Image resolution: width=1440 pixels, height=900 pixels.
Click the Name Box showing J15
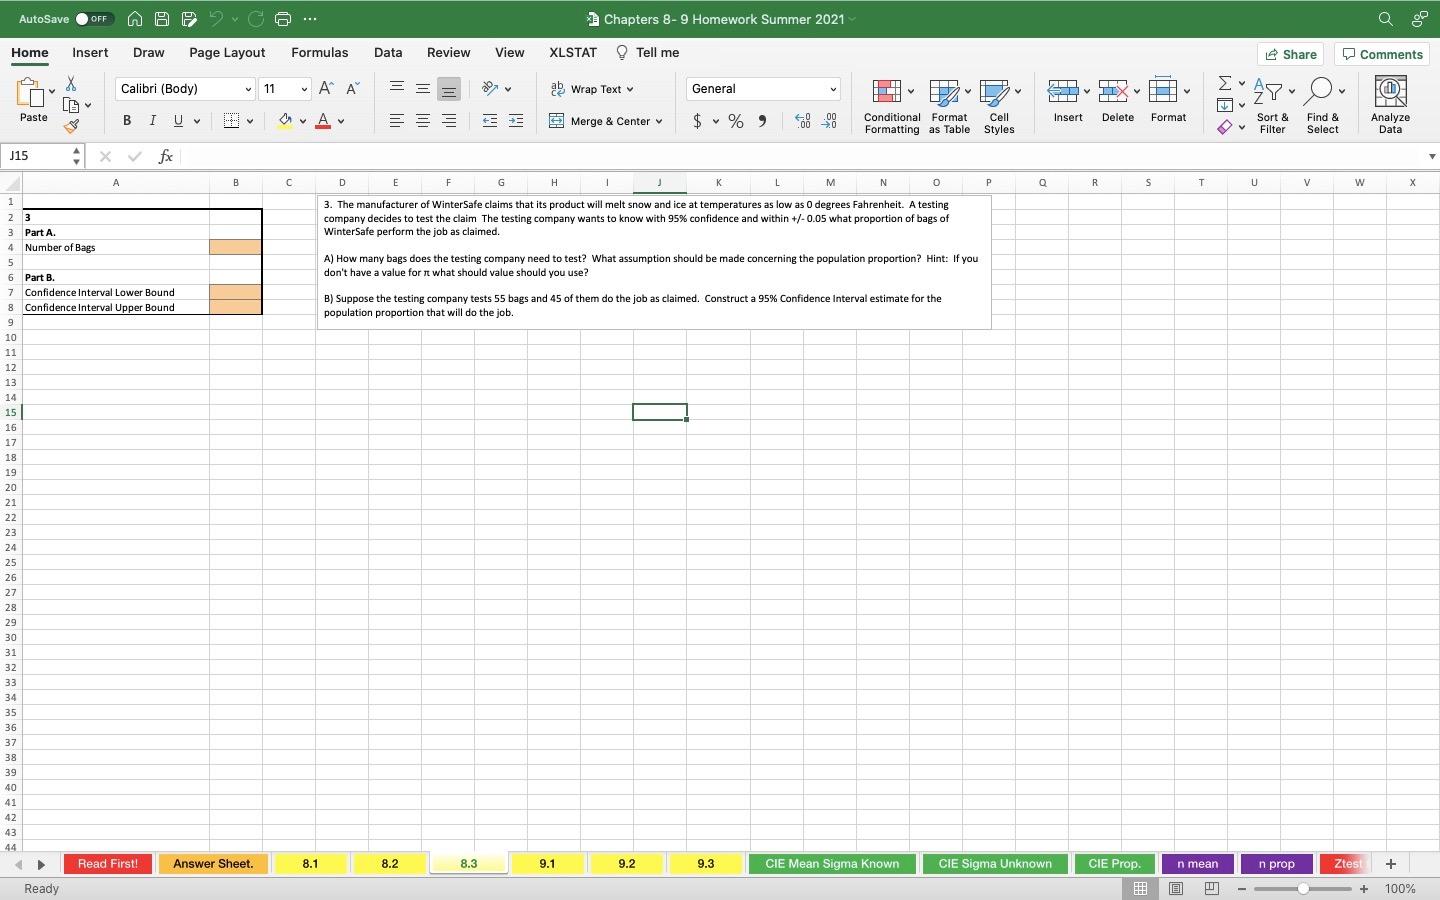[x=35, y=156]
